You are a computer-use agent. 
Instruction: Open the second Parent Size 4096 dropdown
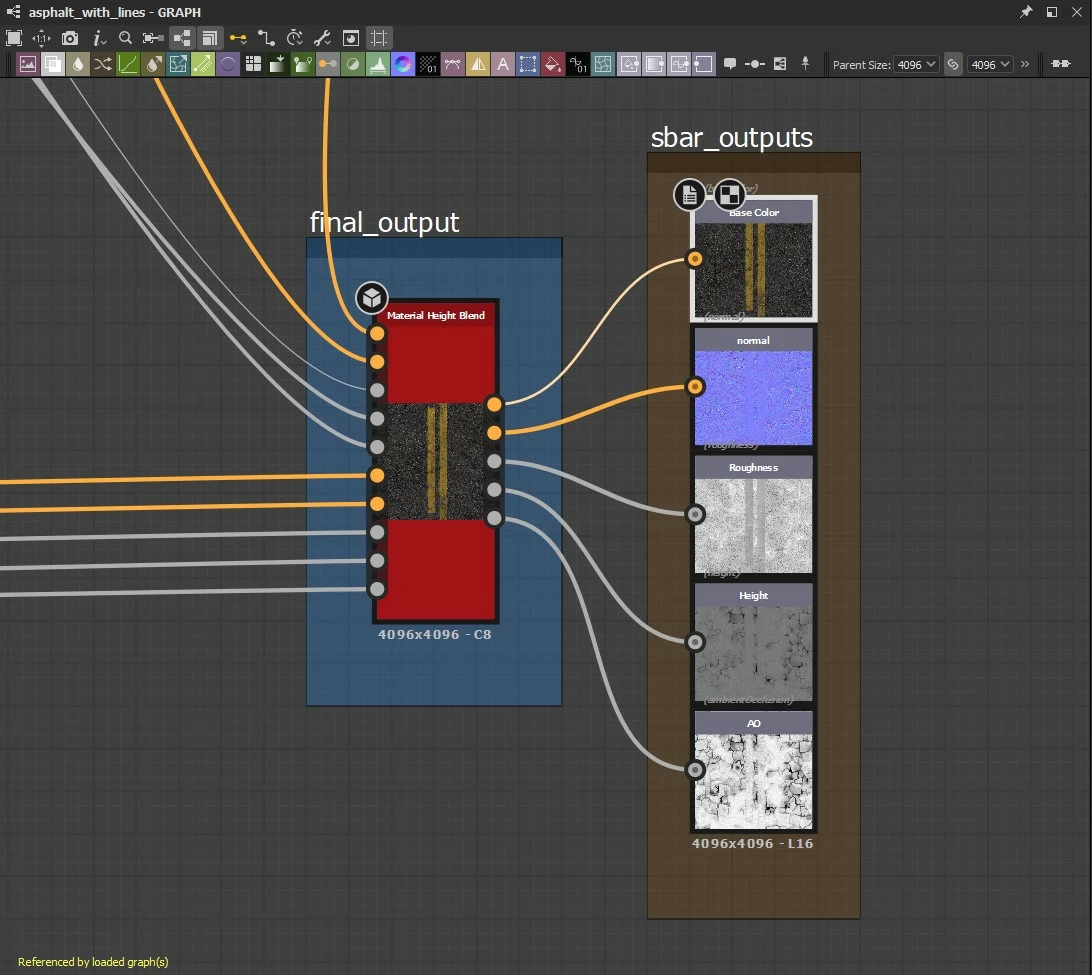point(990,64)
